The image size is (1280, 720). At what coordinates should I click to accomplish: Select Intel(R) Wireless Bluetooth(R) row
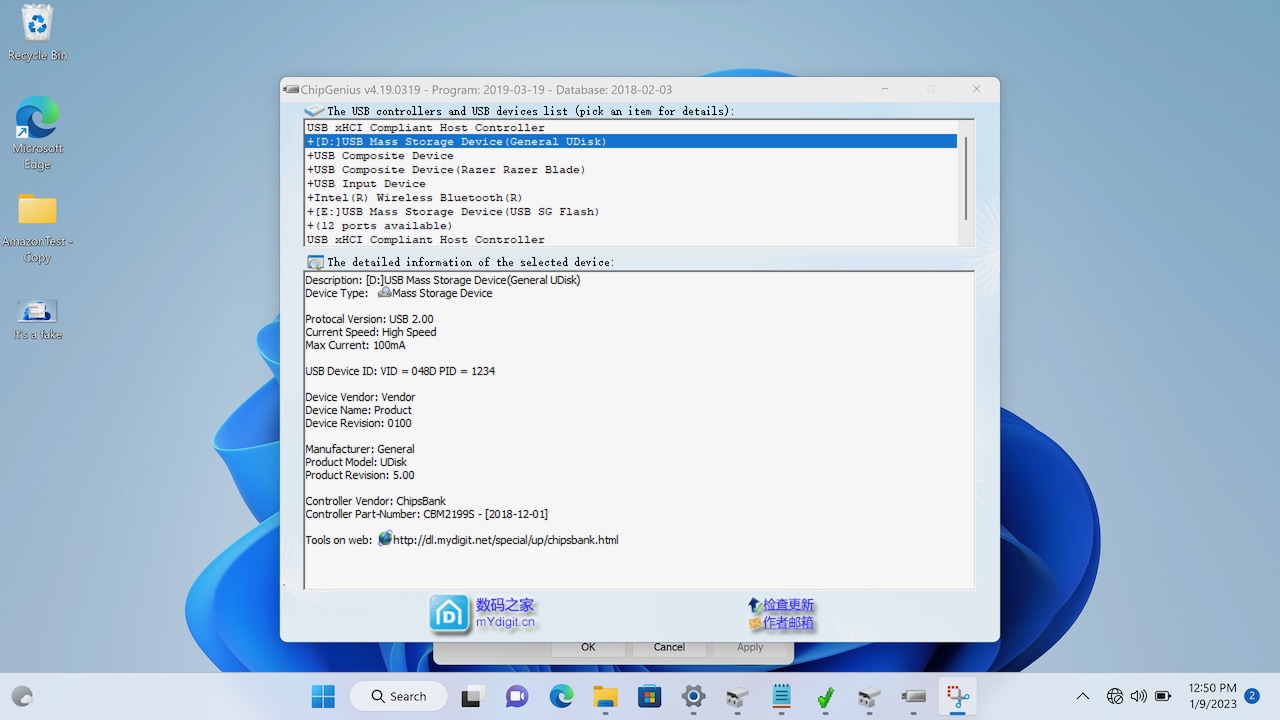click(630, 198)
